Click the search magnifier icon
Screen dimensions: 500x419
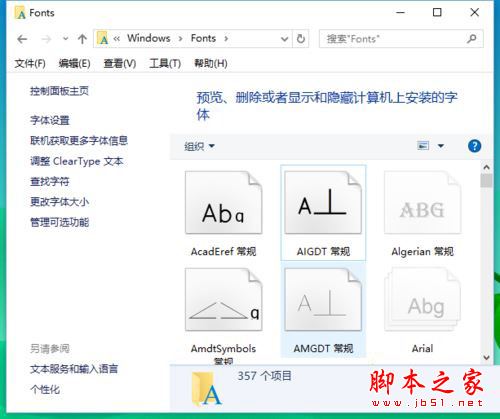(472, 39)
